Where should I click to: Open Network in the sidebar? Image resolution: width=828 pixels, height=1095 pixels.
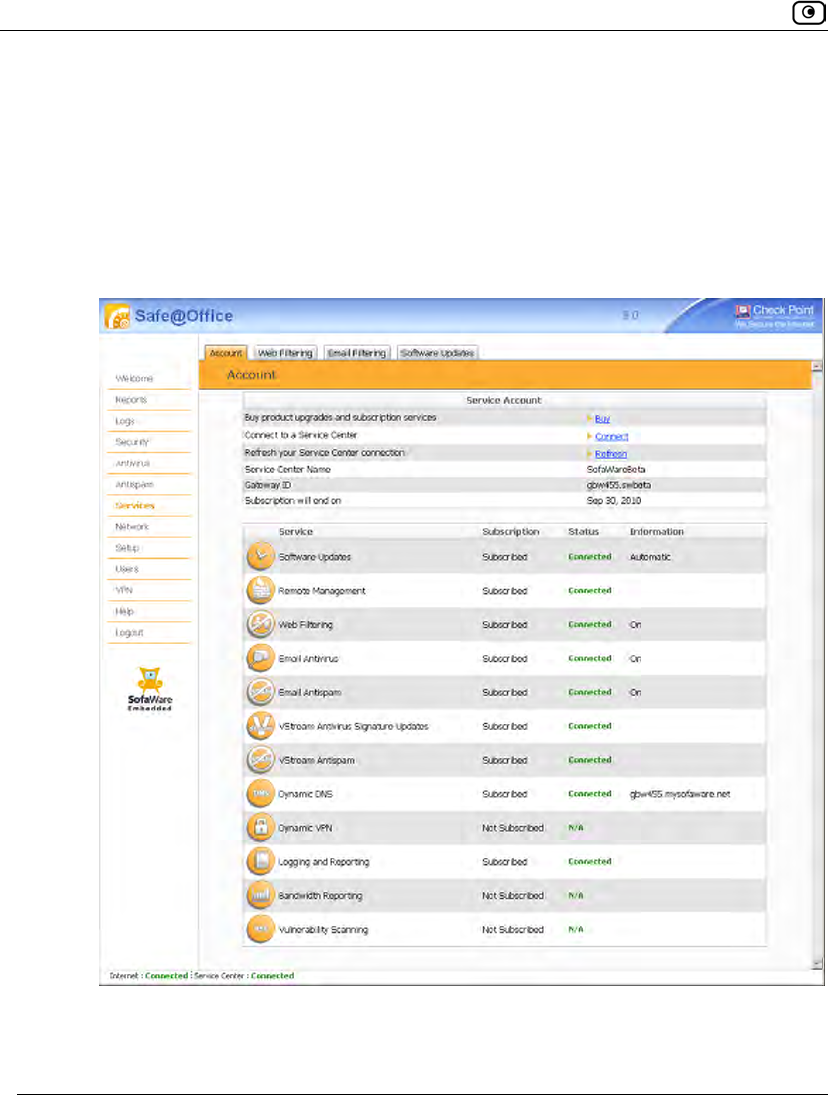click(x=132, y=527)
